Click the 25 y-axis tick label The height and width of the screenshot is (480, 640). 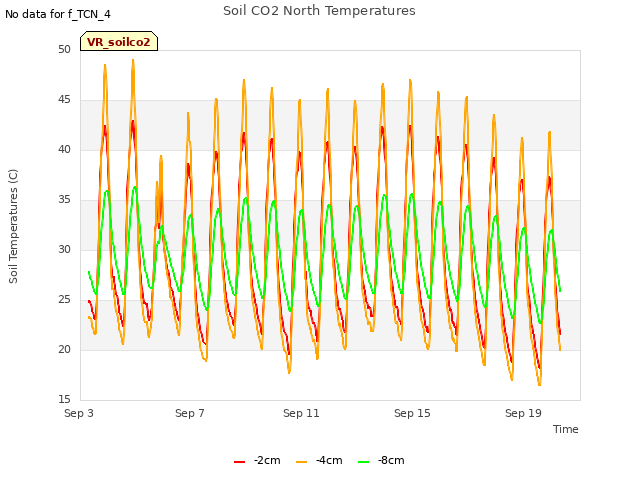tap(64, 300)
